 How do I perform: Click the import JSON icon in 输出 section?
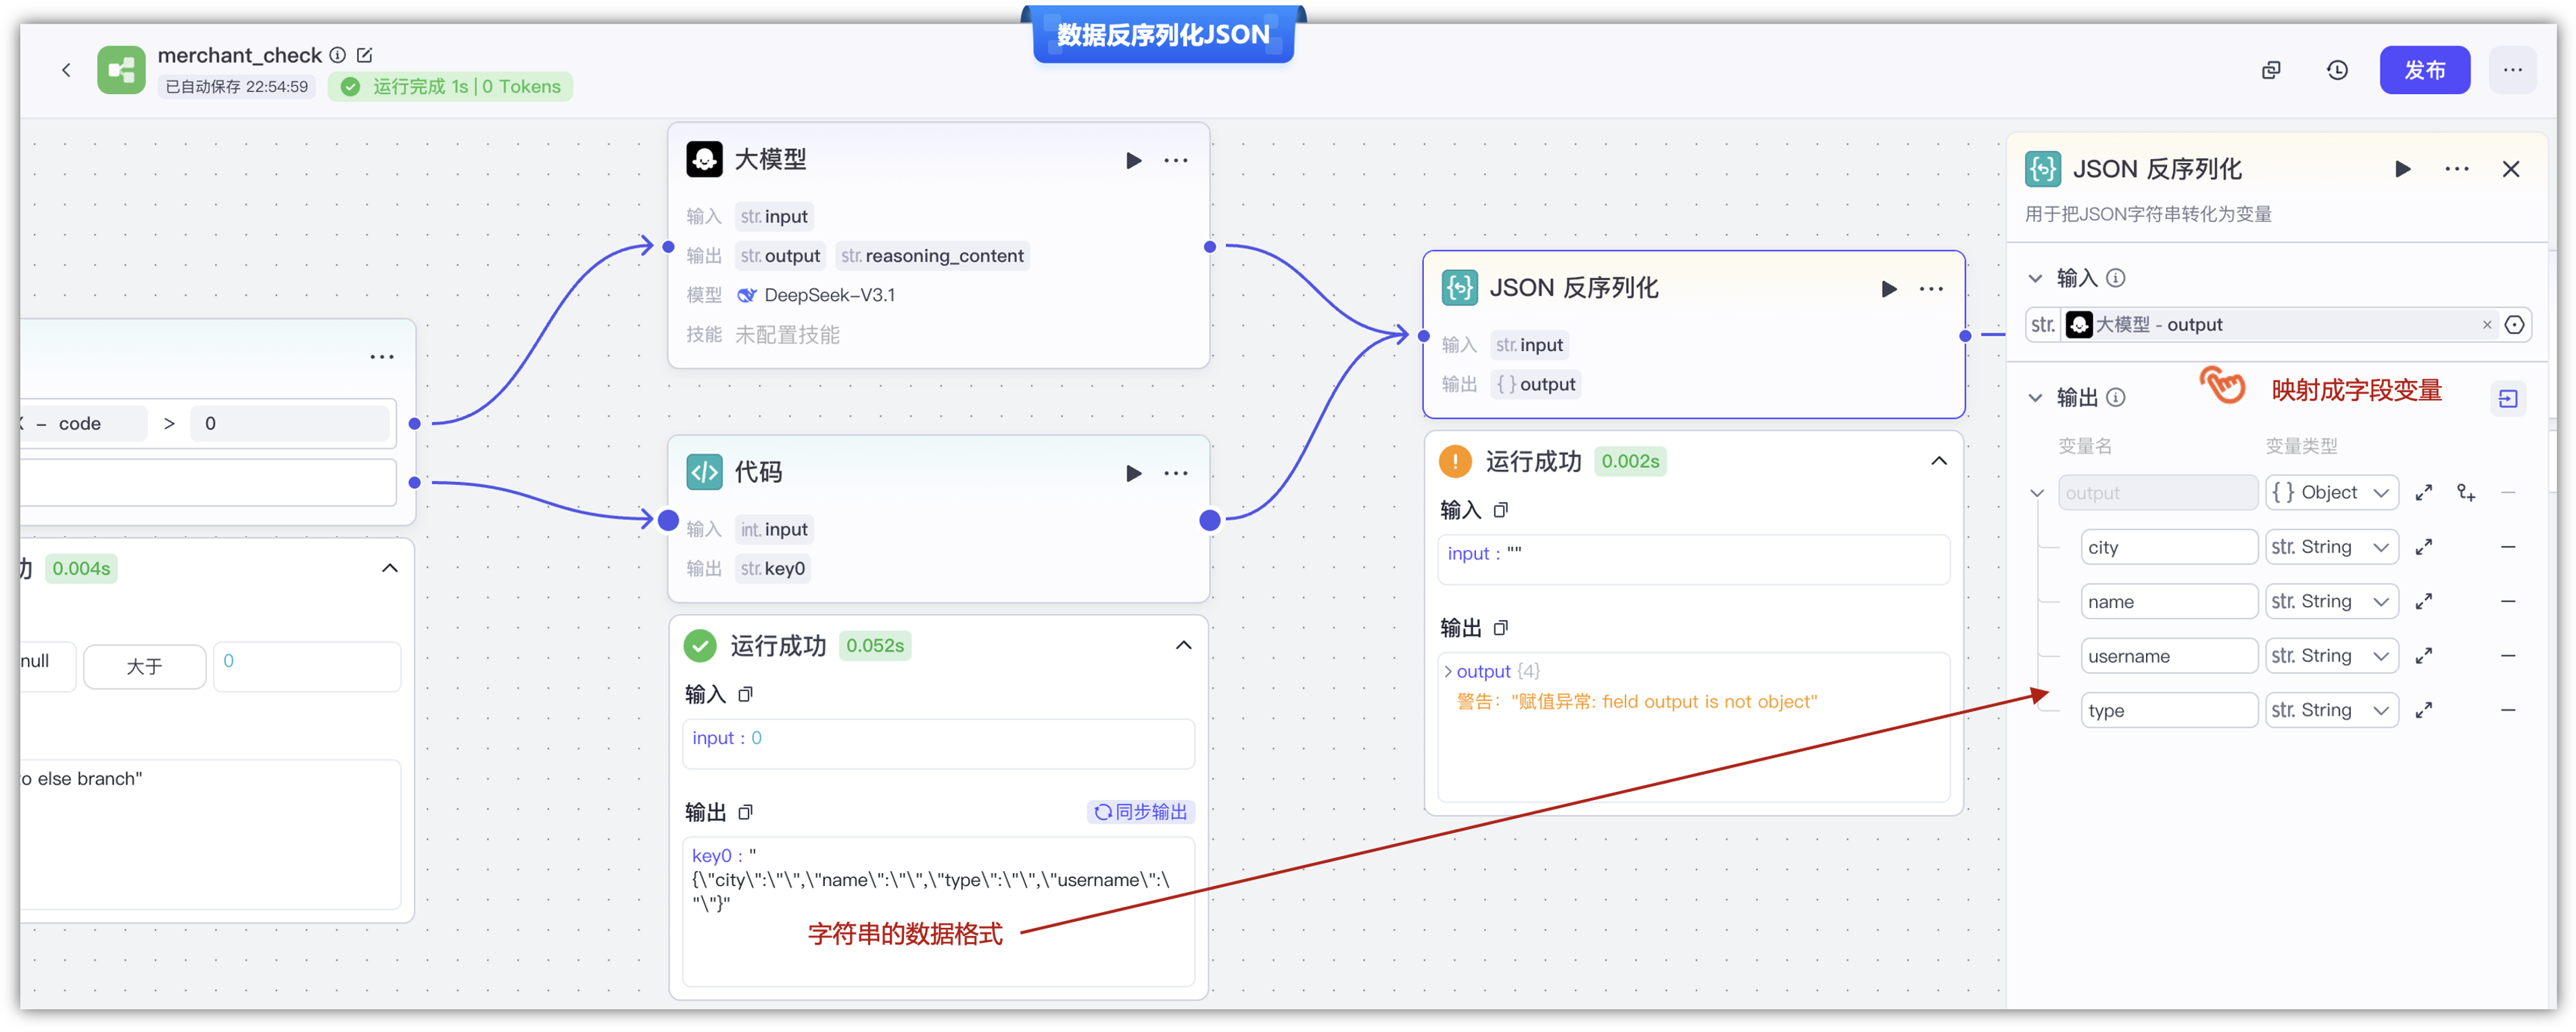[2507, 399]
